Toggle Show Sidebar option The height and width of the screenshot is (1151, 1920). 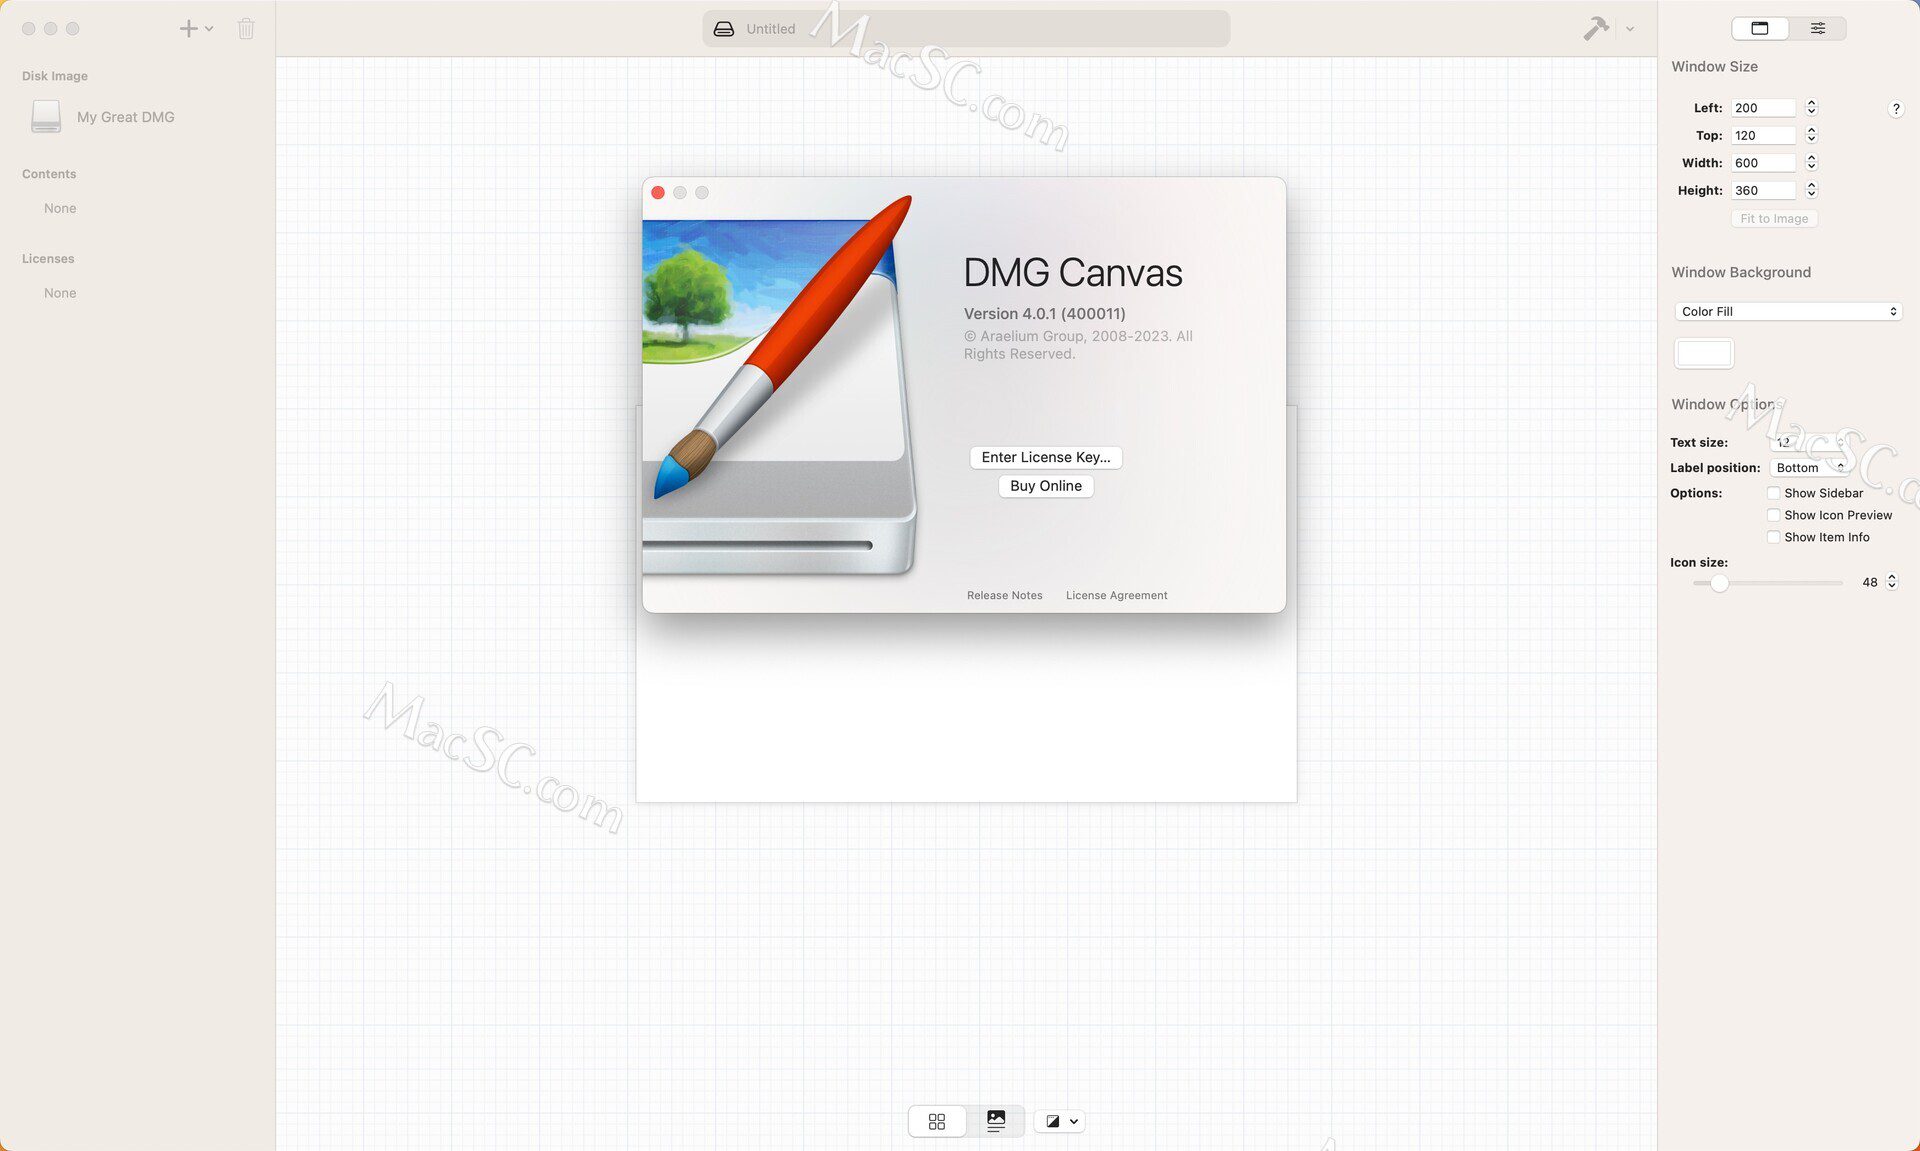click(1772, 493)
